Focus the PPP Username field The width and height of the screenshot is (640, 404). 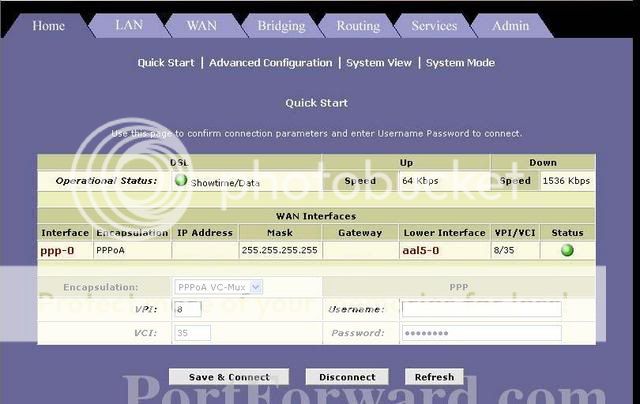[481, 310]
